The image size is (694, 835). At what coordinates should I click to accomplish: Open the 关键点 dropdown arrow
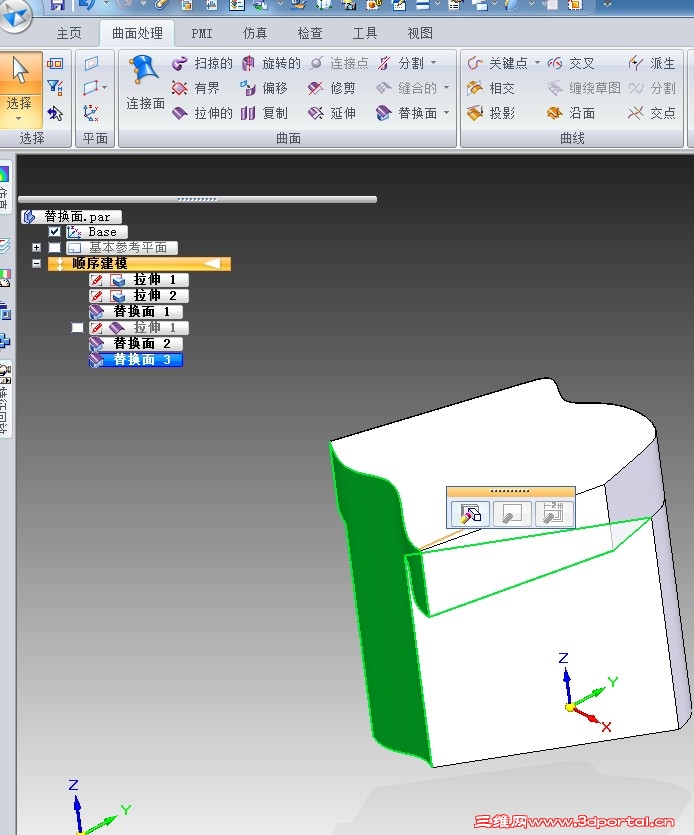(x=537, y=63)
